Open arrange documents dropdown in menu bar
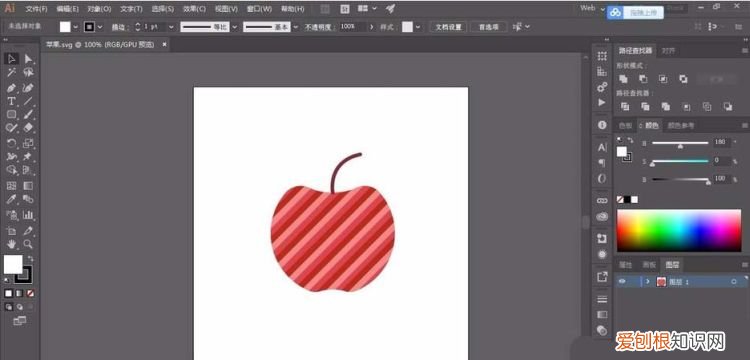The width and height of the screenshot is (750, 360). pos(367,8)
